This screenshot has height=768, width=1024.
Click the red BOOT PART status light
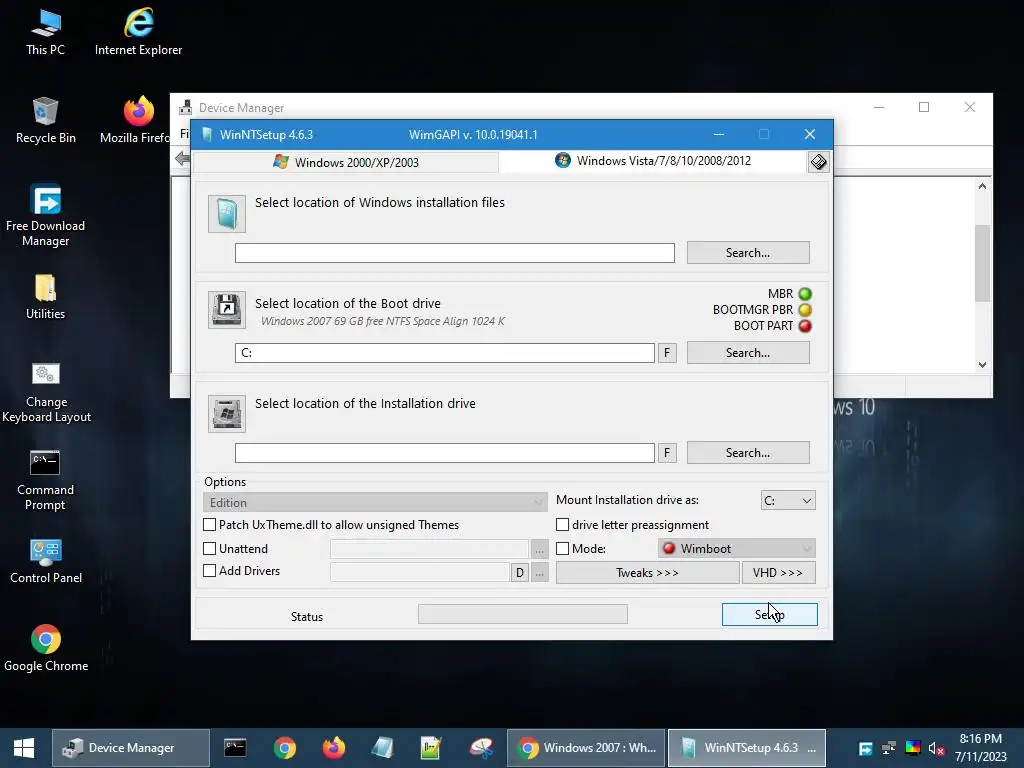click(x=805, y=326)
